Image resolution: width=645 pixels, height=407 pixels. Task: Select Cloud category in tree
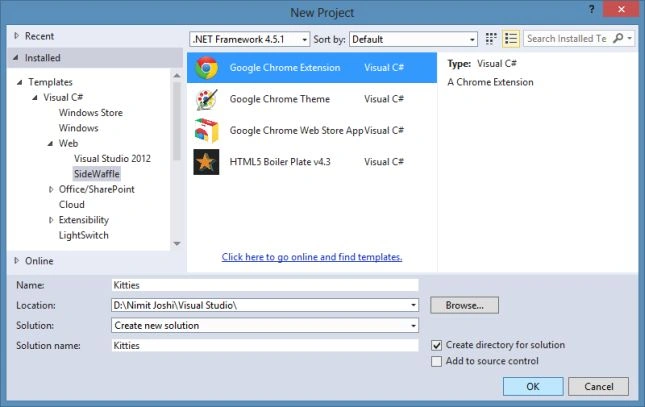(72, 205)
